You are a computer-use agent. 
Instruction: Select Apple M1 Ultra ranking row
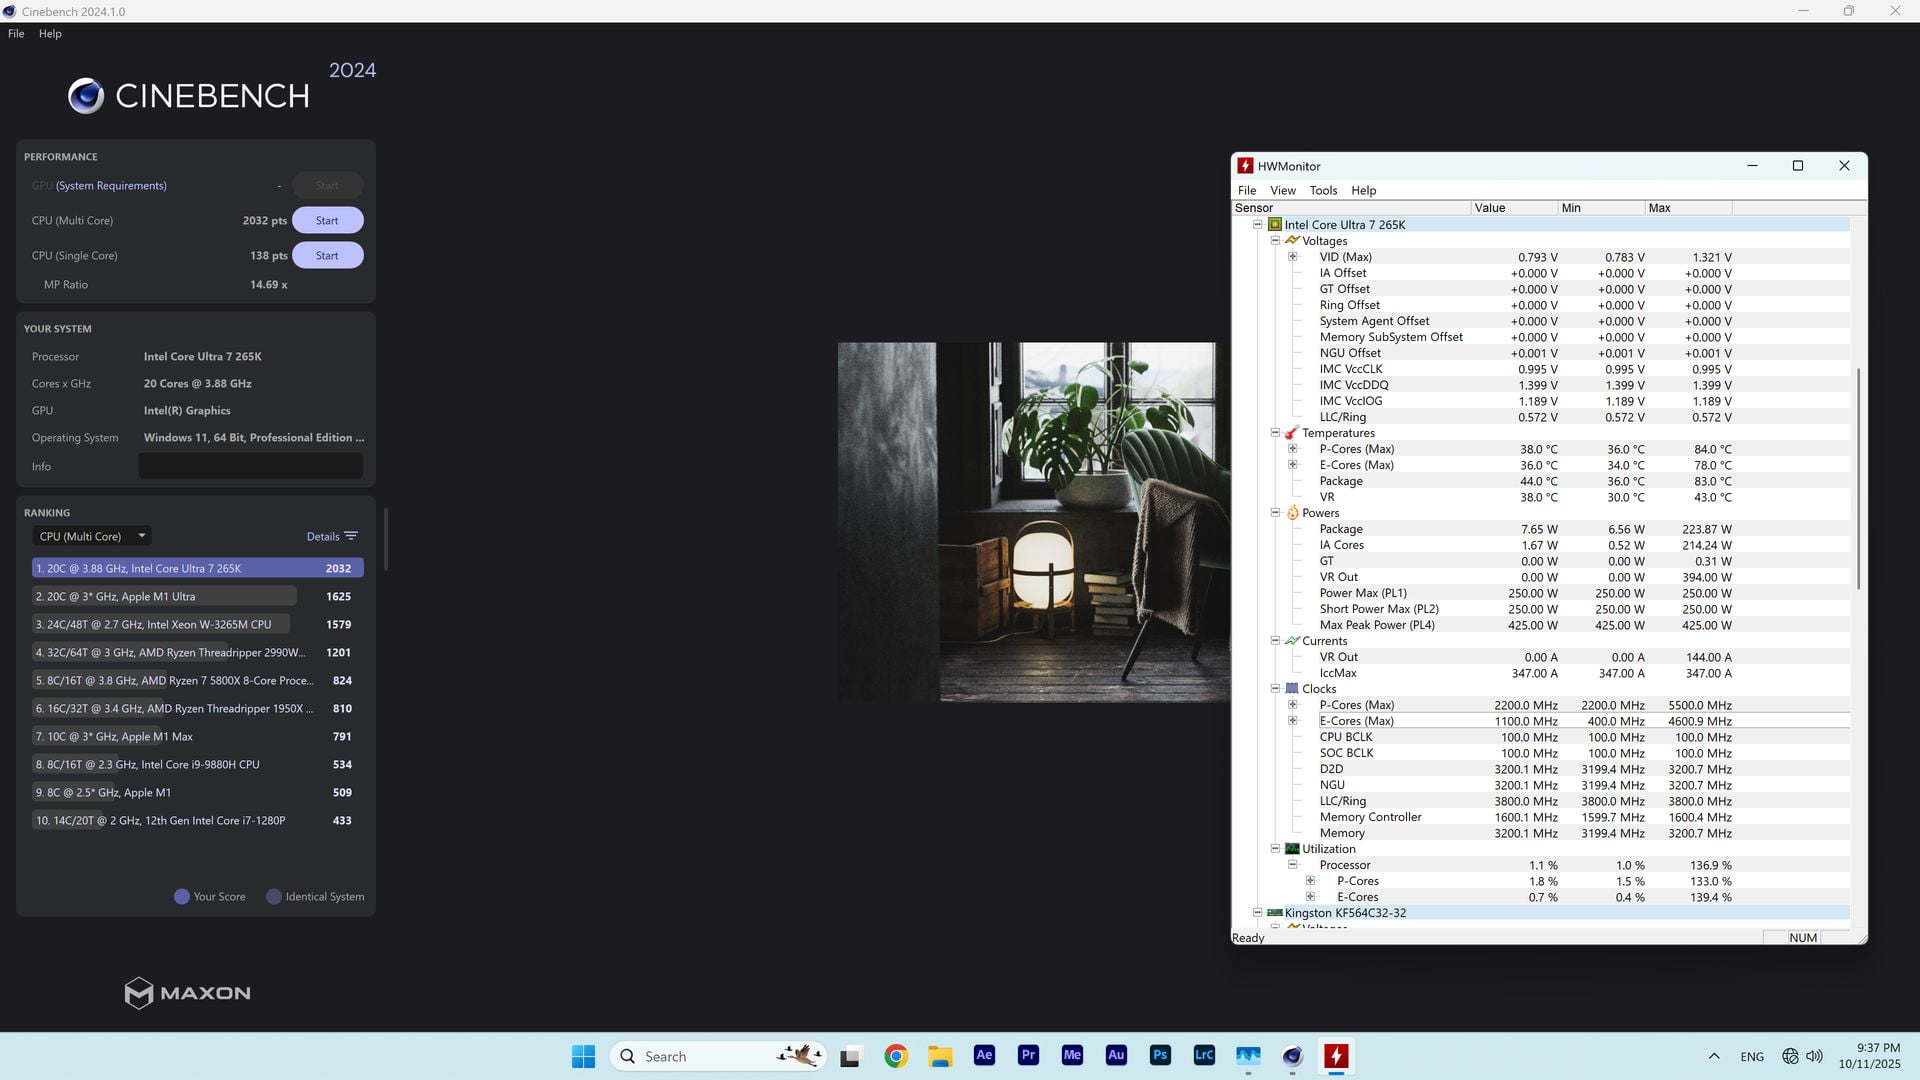click(x=197, y=596)
